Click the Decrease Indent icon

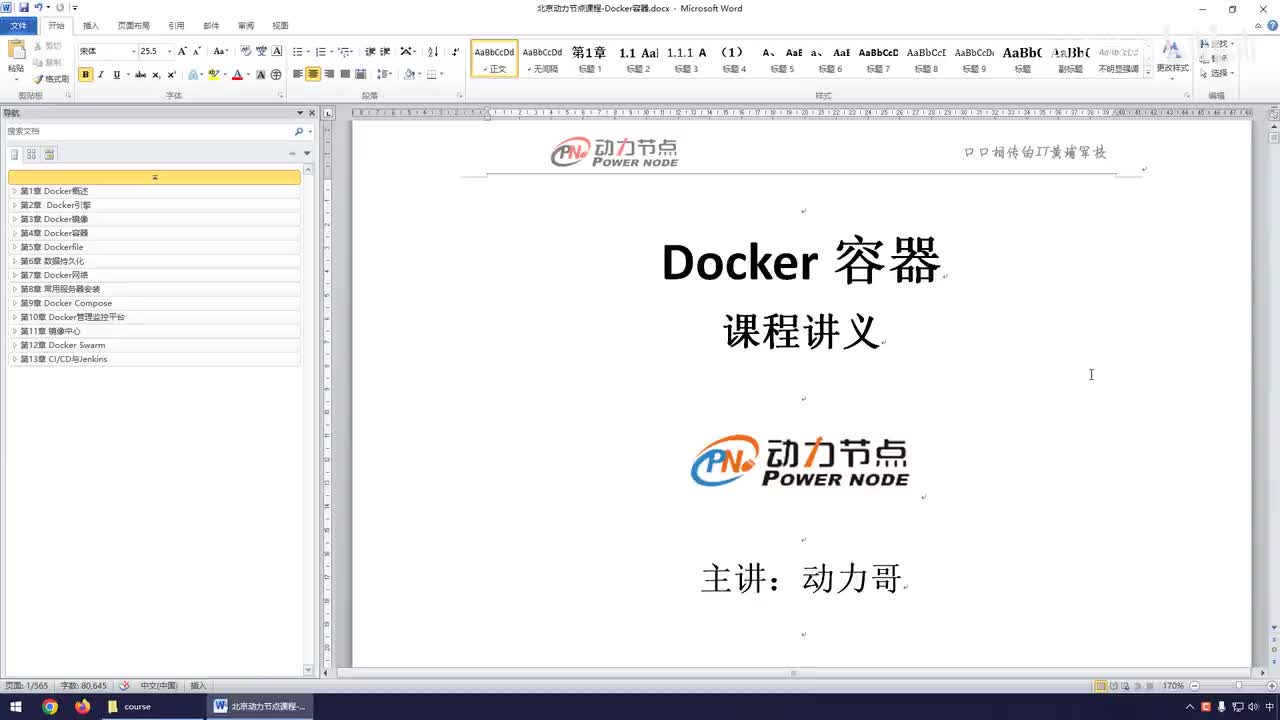(370, 51)
